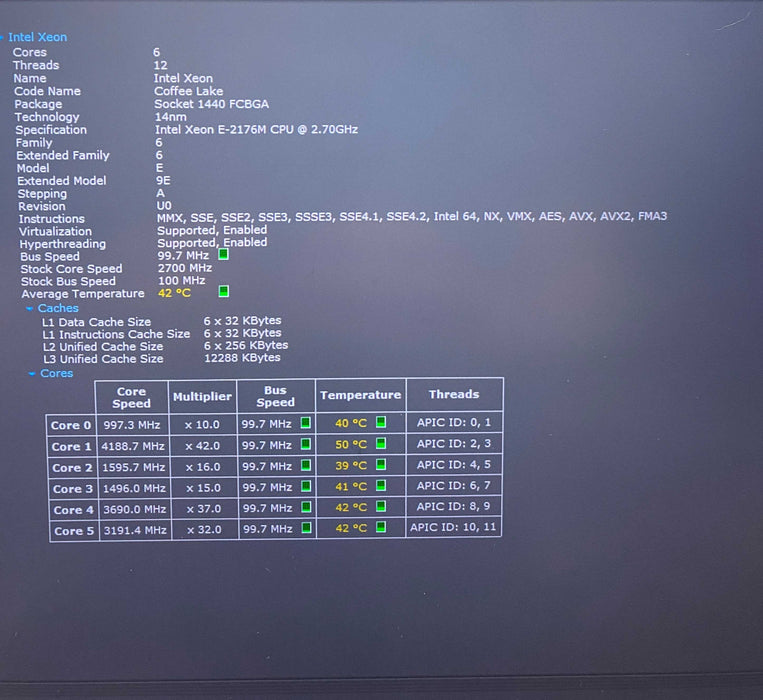Screen dimensions: 763x700
Task: Click the instructions list starting with MMX
Action: (412, 216)
